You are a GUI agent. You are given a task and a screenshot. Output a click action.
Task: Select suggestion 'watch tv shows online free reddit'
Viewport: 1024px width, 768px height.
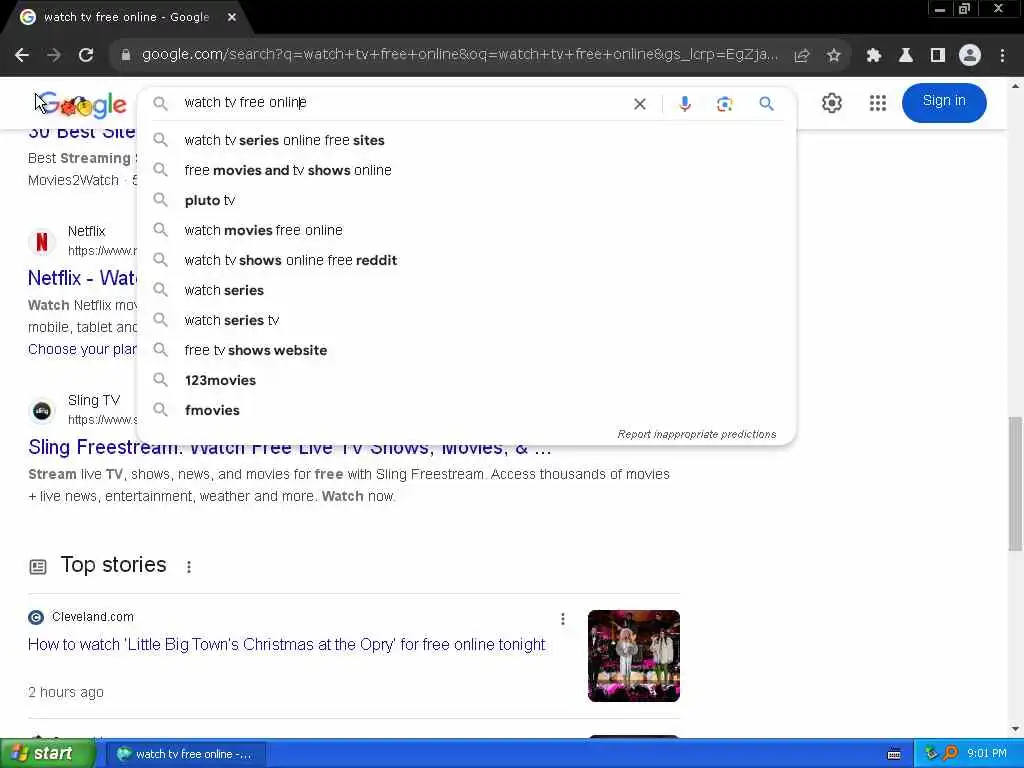[x=466, y=261]
